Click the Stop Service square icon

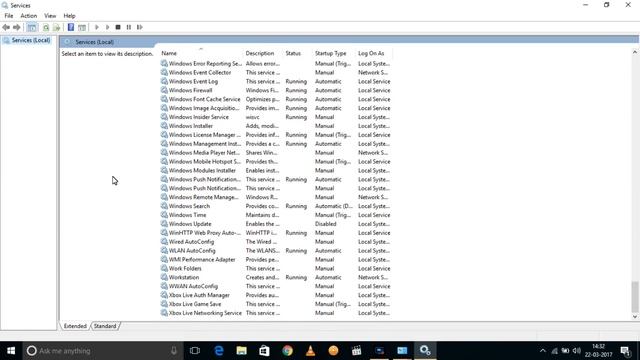coord(118,27)
